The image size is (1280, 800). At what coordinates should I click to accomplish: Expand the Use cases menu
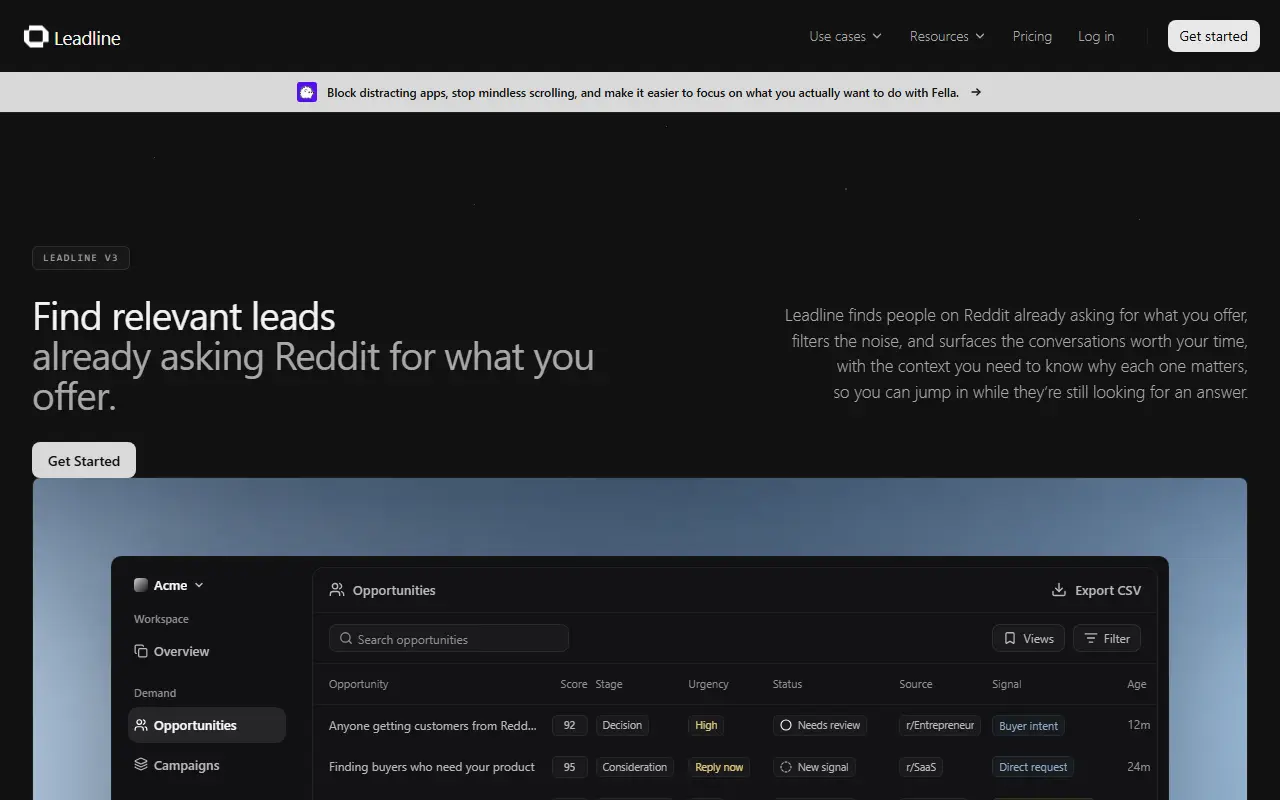click(x=846, y=36)
